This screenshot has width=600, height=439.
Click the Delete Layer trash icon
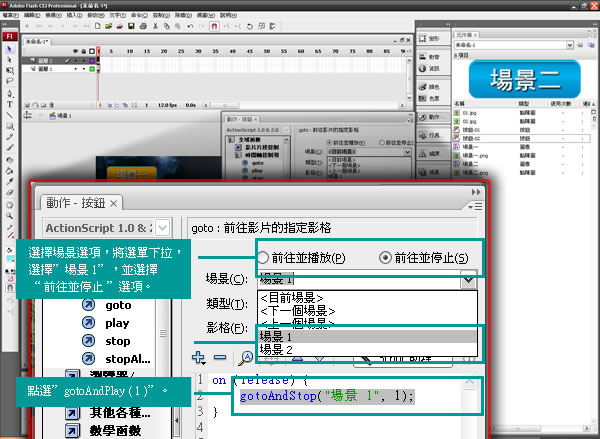pyautogui.click(x=52, y=105)
